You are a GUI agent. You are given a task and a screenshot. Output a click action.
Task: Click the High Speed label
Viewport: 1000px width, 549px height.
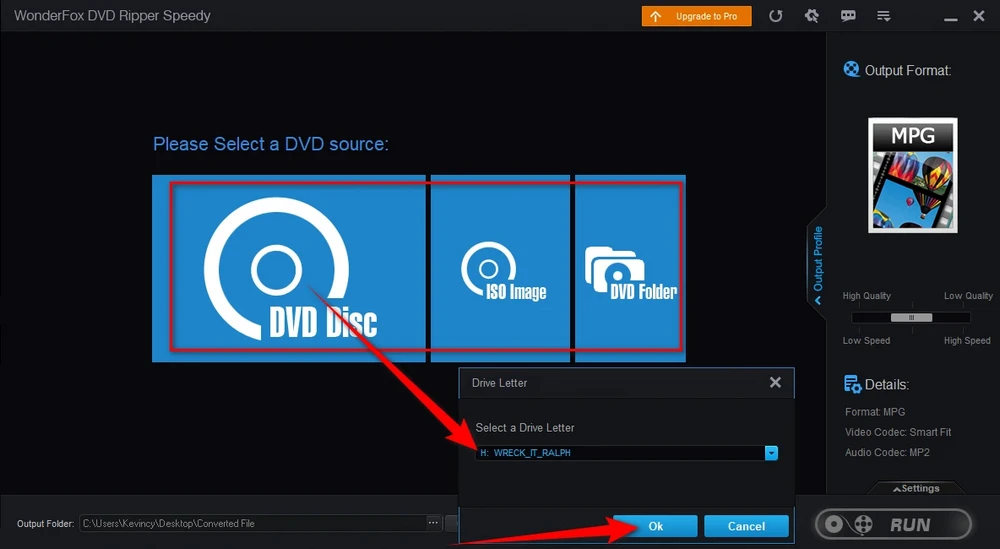967,340
